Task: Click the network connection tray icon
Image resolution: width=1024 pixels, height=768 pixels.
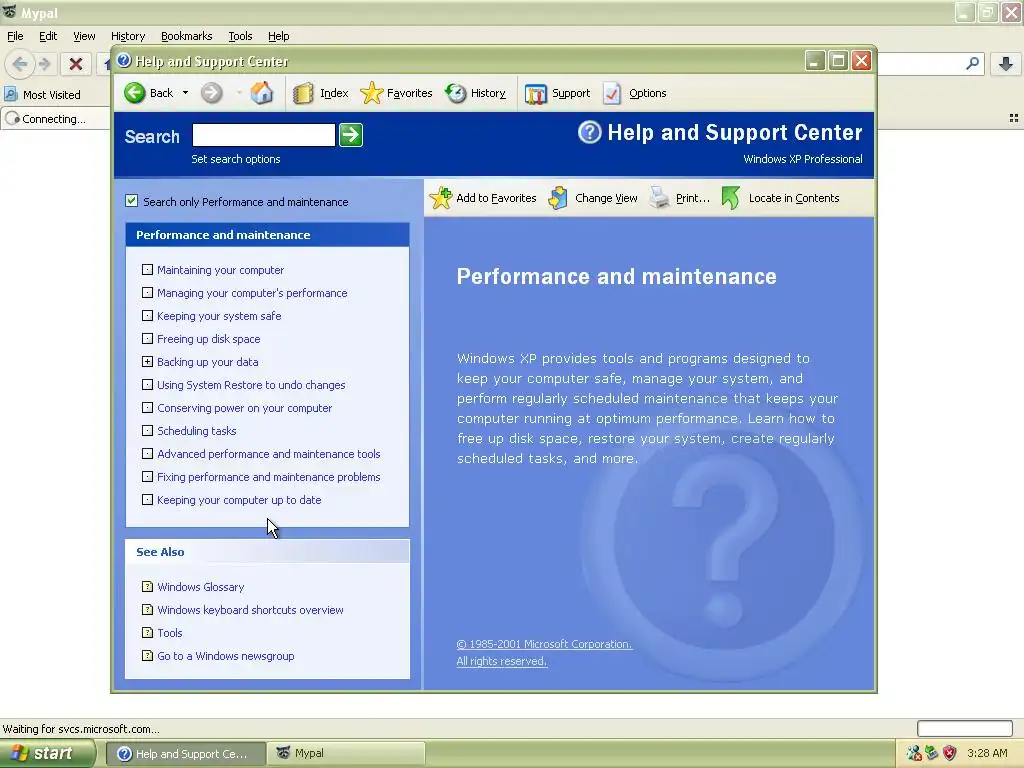Action: pyautogui.click(x=931, y=753)
